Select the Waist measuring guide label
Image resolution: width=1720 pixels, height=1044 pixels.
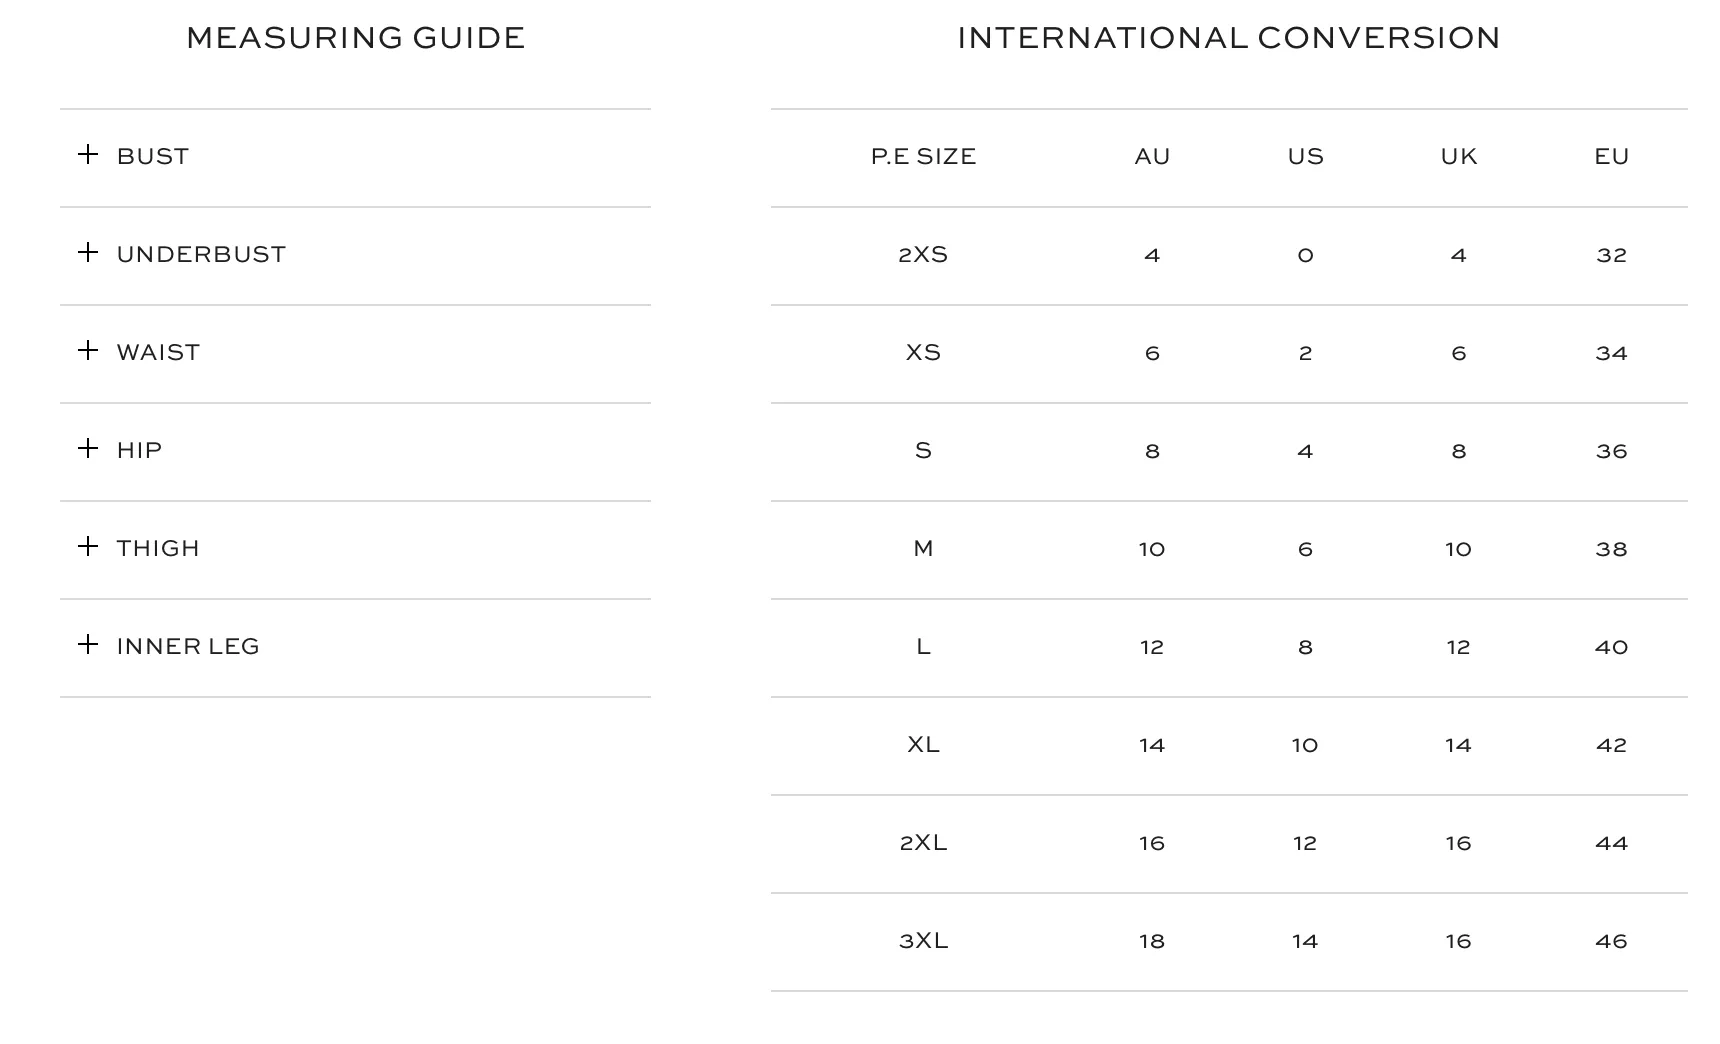(158, 352)
